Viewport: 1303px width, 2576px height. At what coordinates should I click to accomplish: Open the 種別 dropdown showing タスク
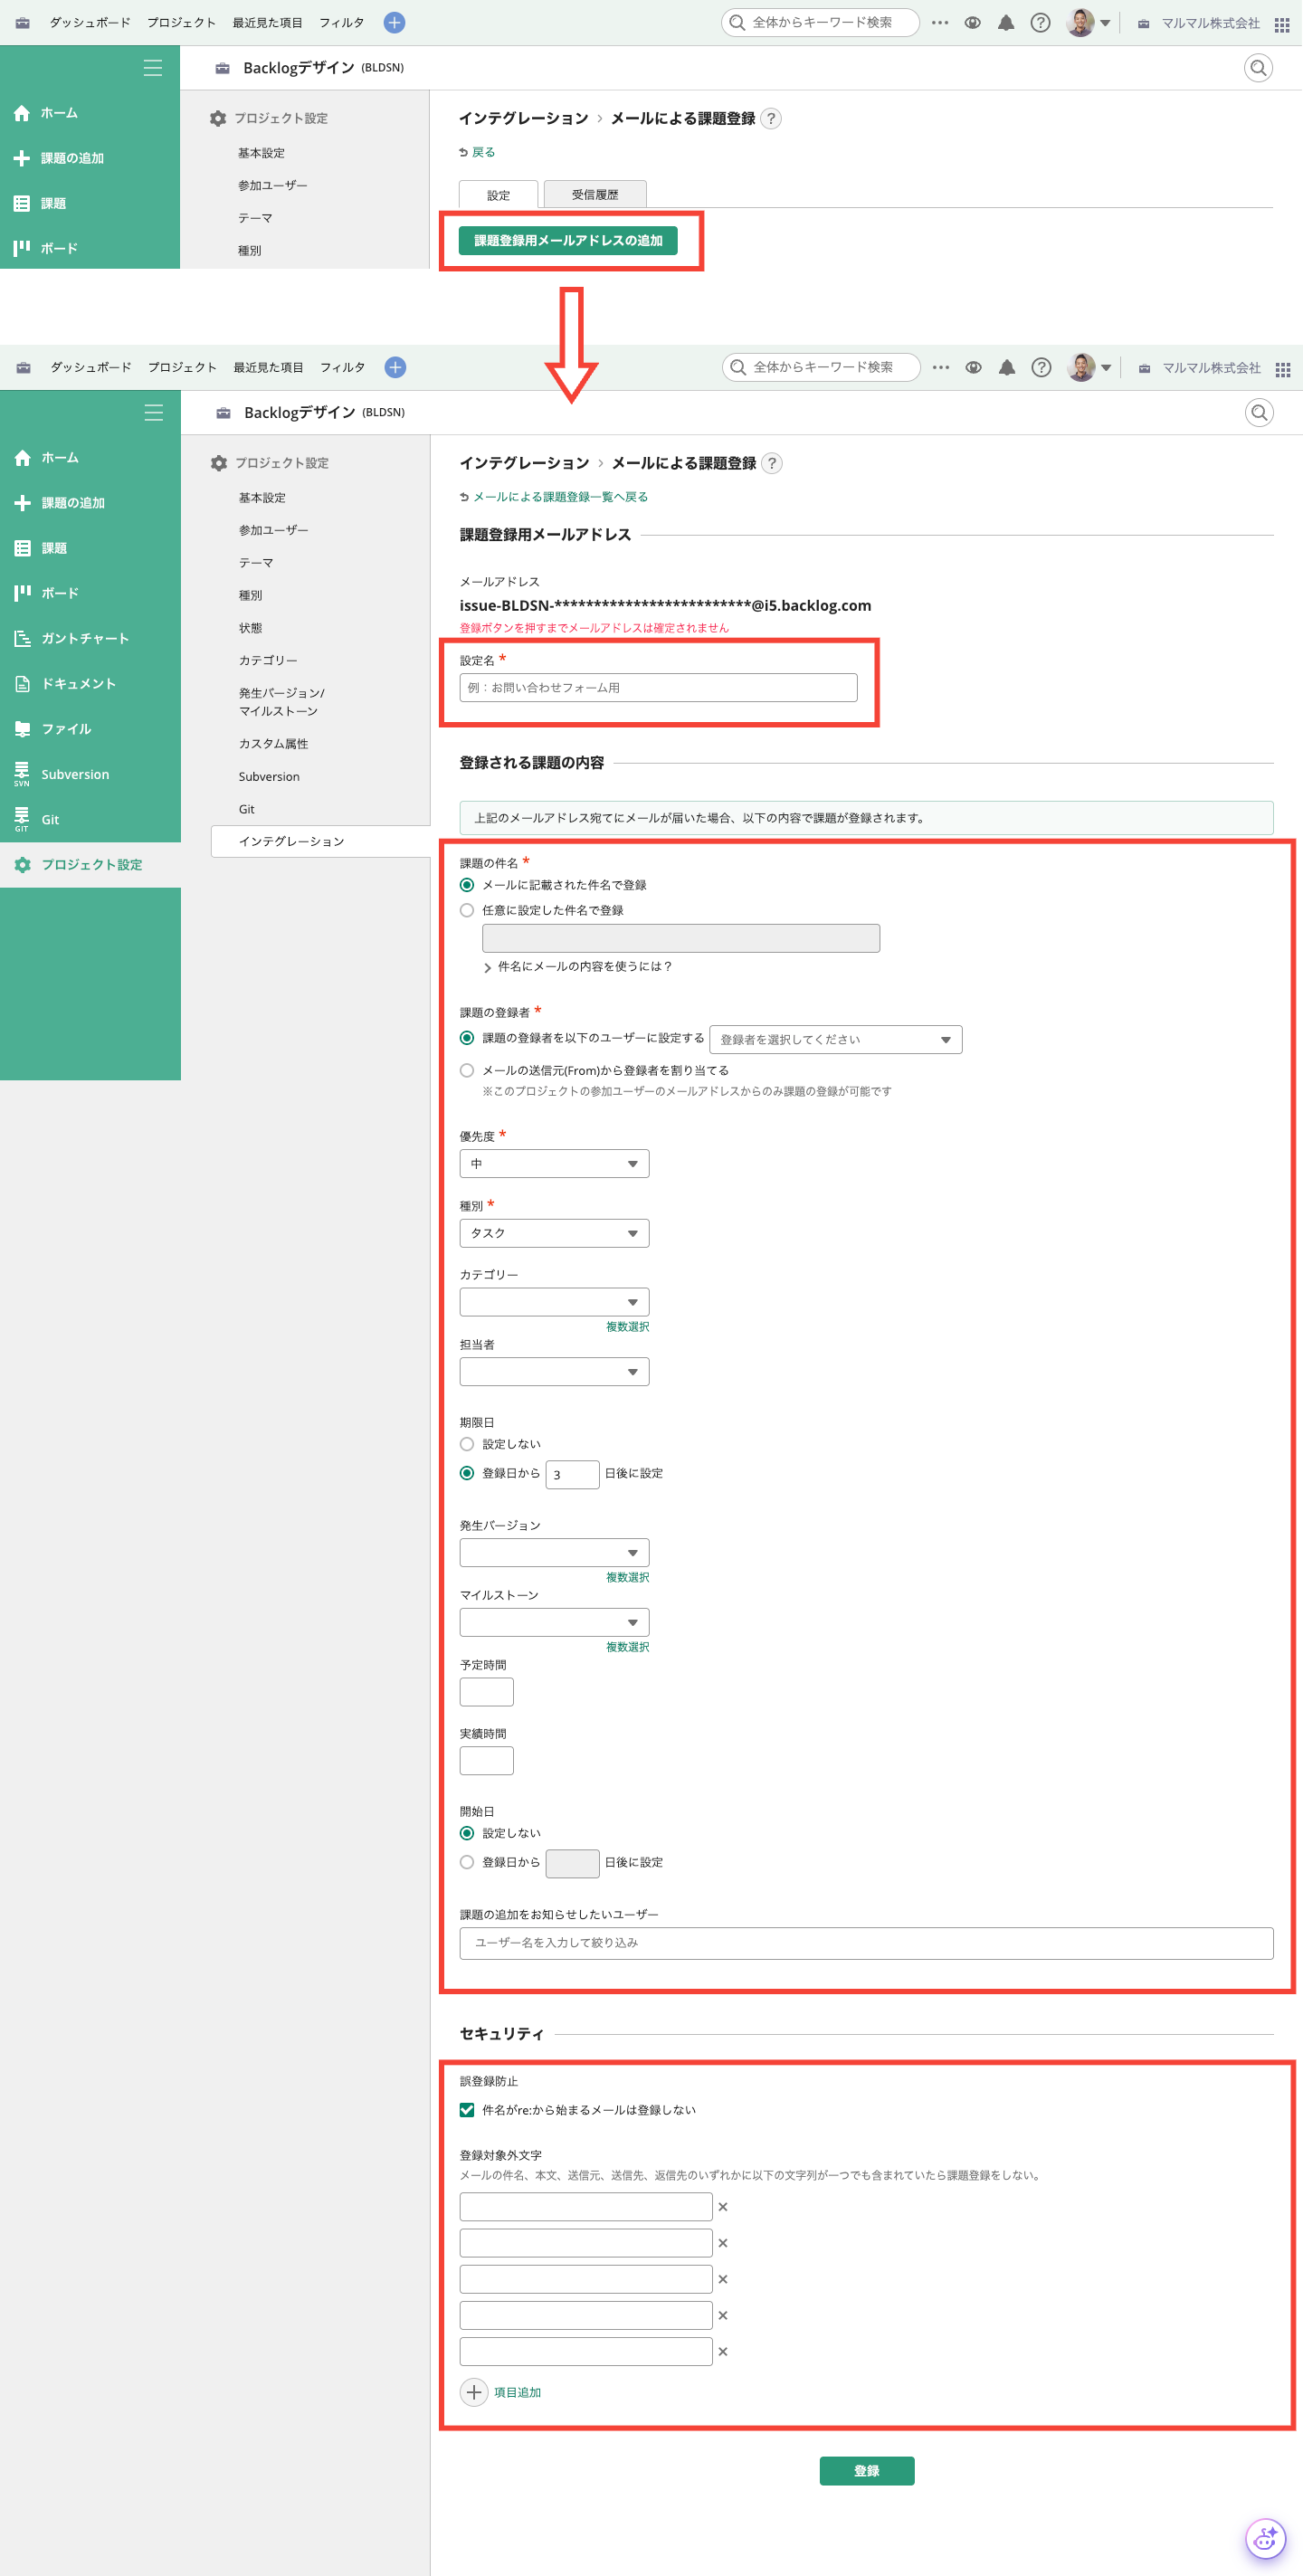click(x=555, y=1233)
